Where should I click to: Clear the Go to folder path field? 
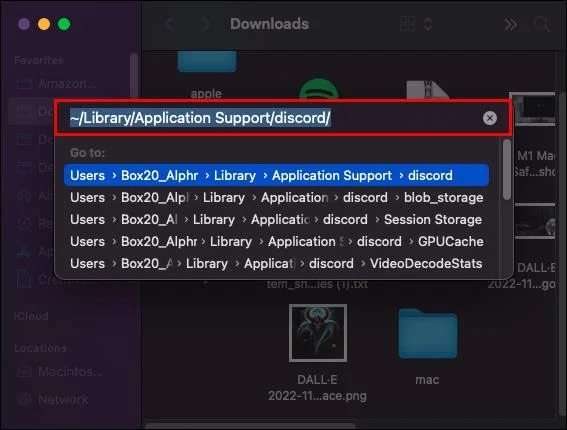click(490, 118)
